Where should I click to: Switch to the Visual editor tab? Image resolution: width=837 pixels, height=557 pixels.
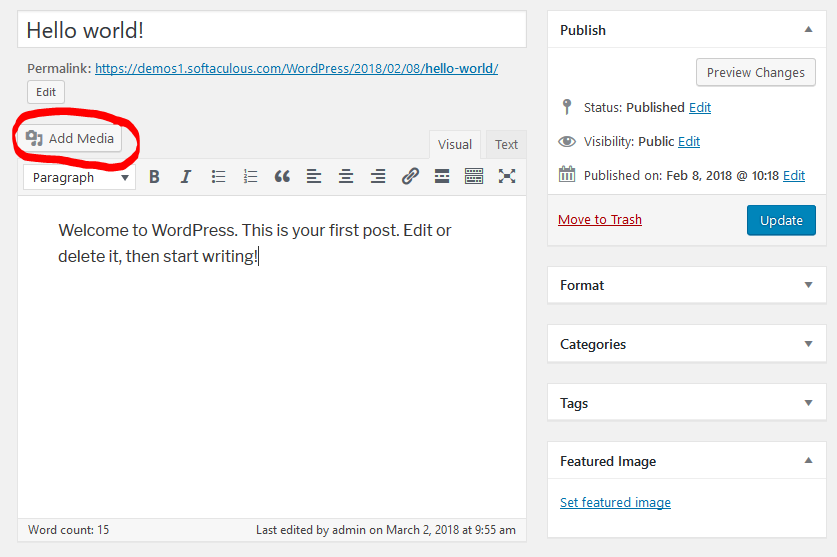pos(455,145)
